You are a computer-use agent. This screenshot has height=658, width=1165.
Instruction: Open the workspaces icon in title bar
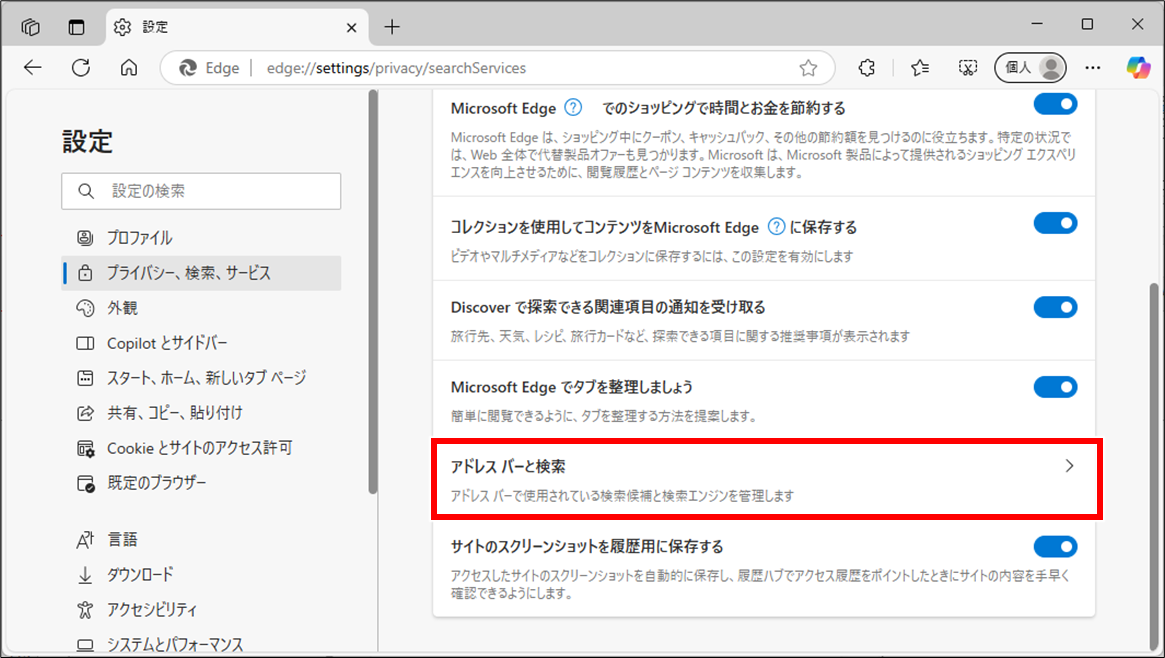coord(30,27)
